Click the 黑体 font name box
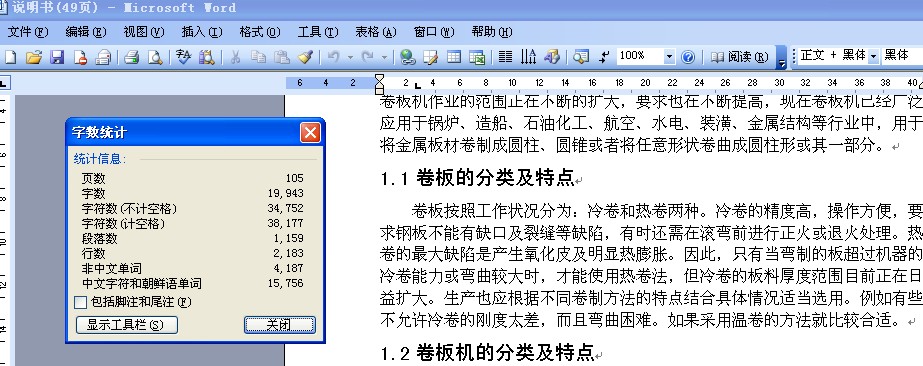Viewport: 923px width, 366px height. [902, 56]
